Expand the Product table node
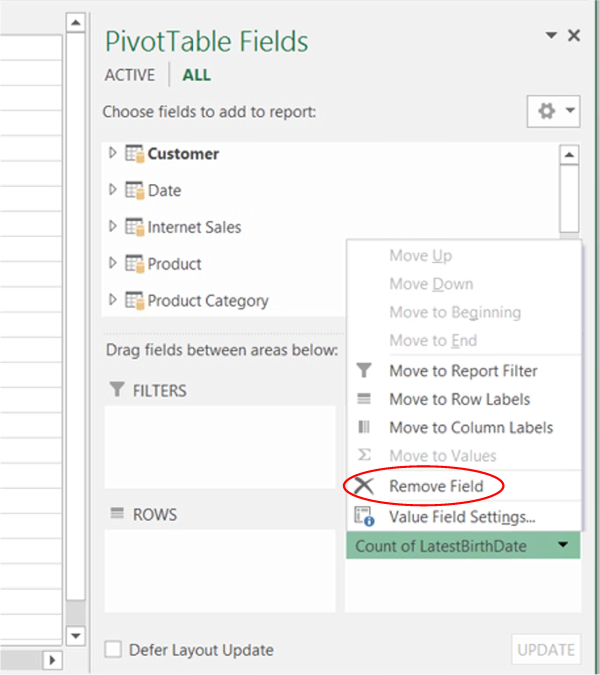The height and width of the screenshot is (675, 600). pyautogui.click(x=113, y=264)
